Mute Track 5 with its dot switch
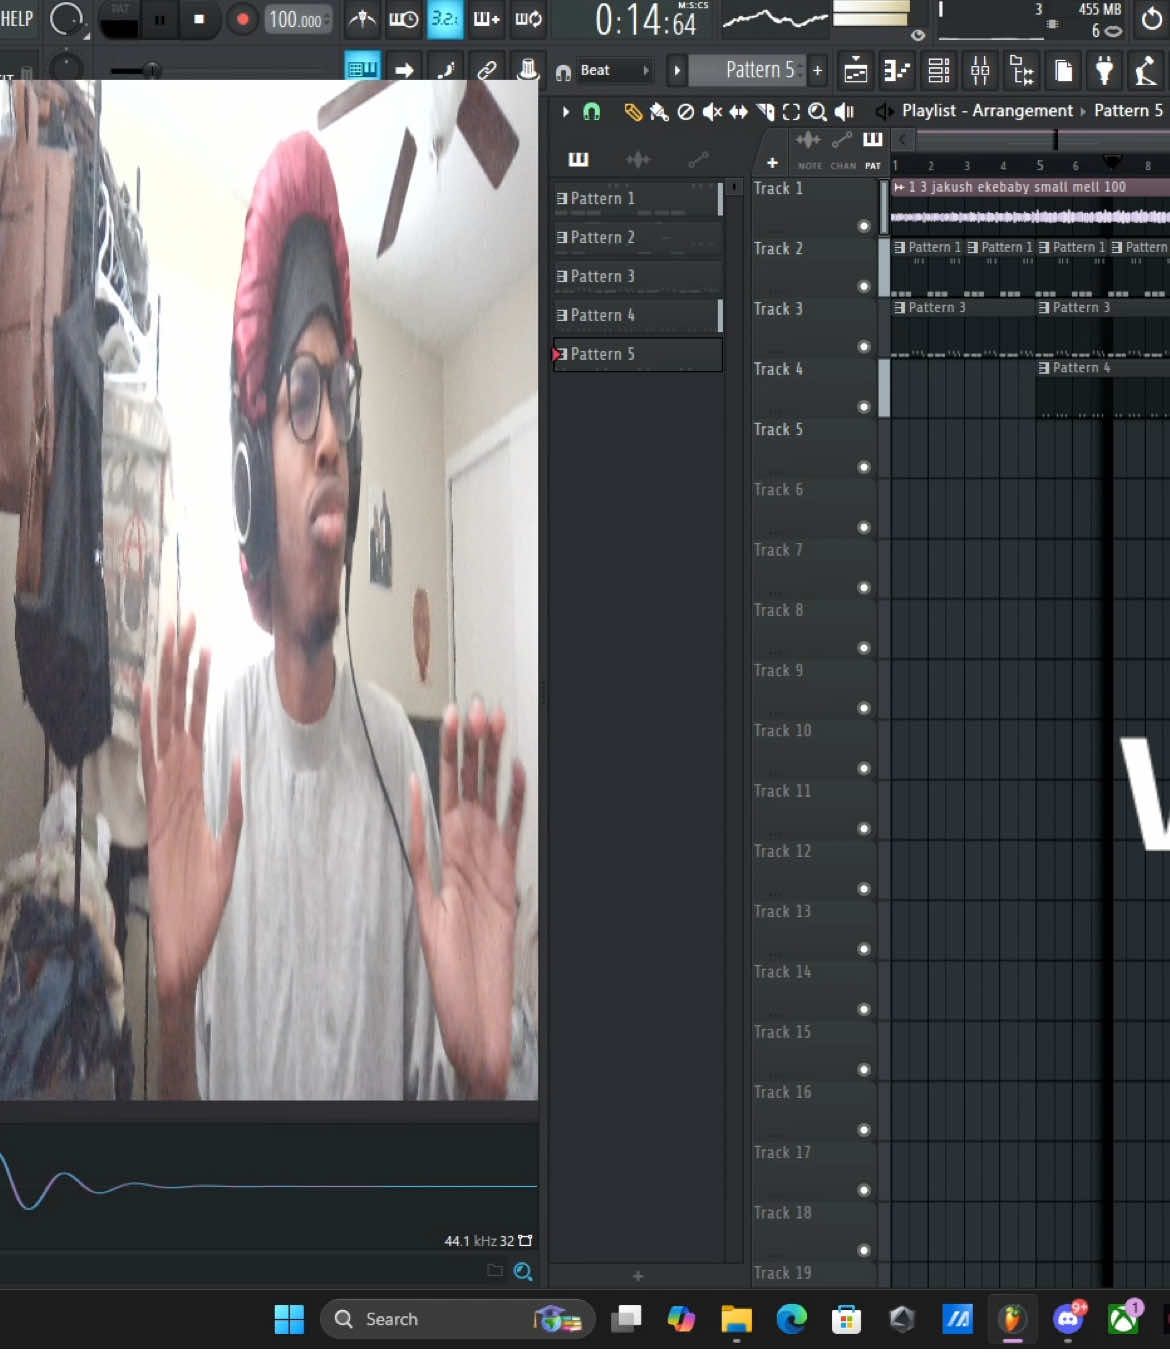 864,467
